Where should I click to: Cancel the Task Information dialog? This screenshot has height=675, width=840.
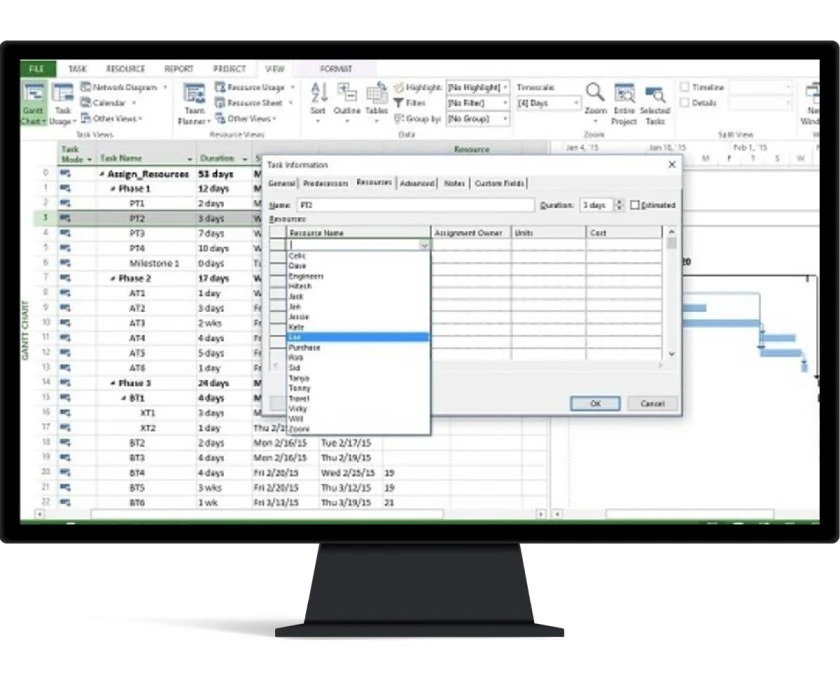[x=652, y=402]
